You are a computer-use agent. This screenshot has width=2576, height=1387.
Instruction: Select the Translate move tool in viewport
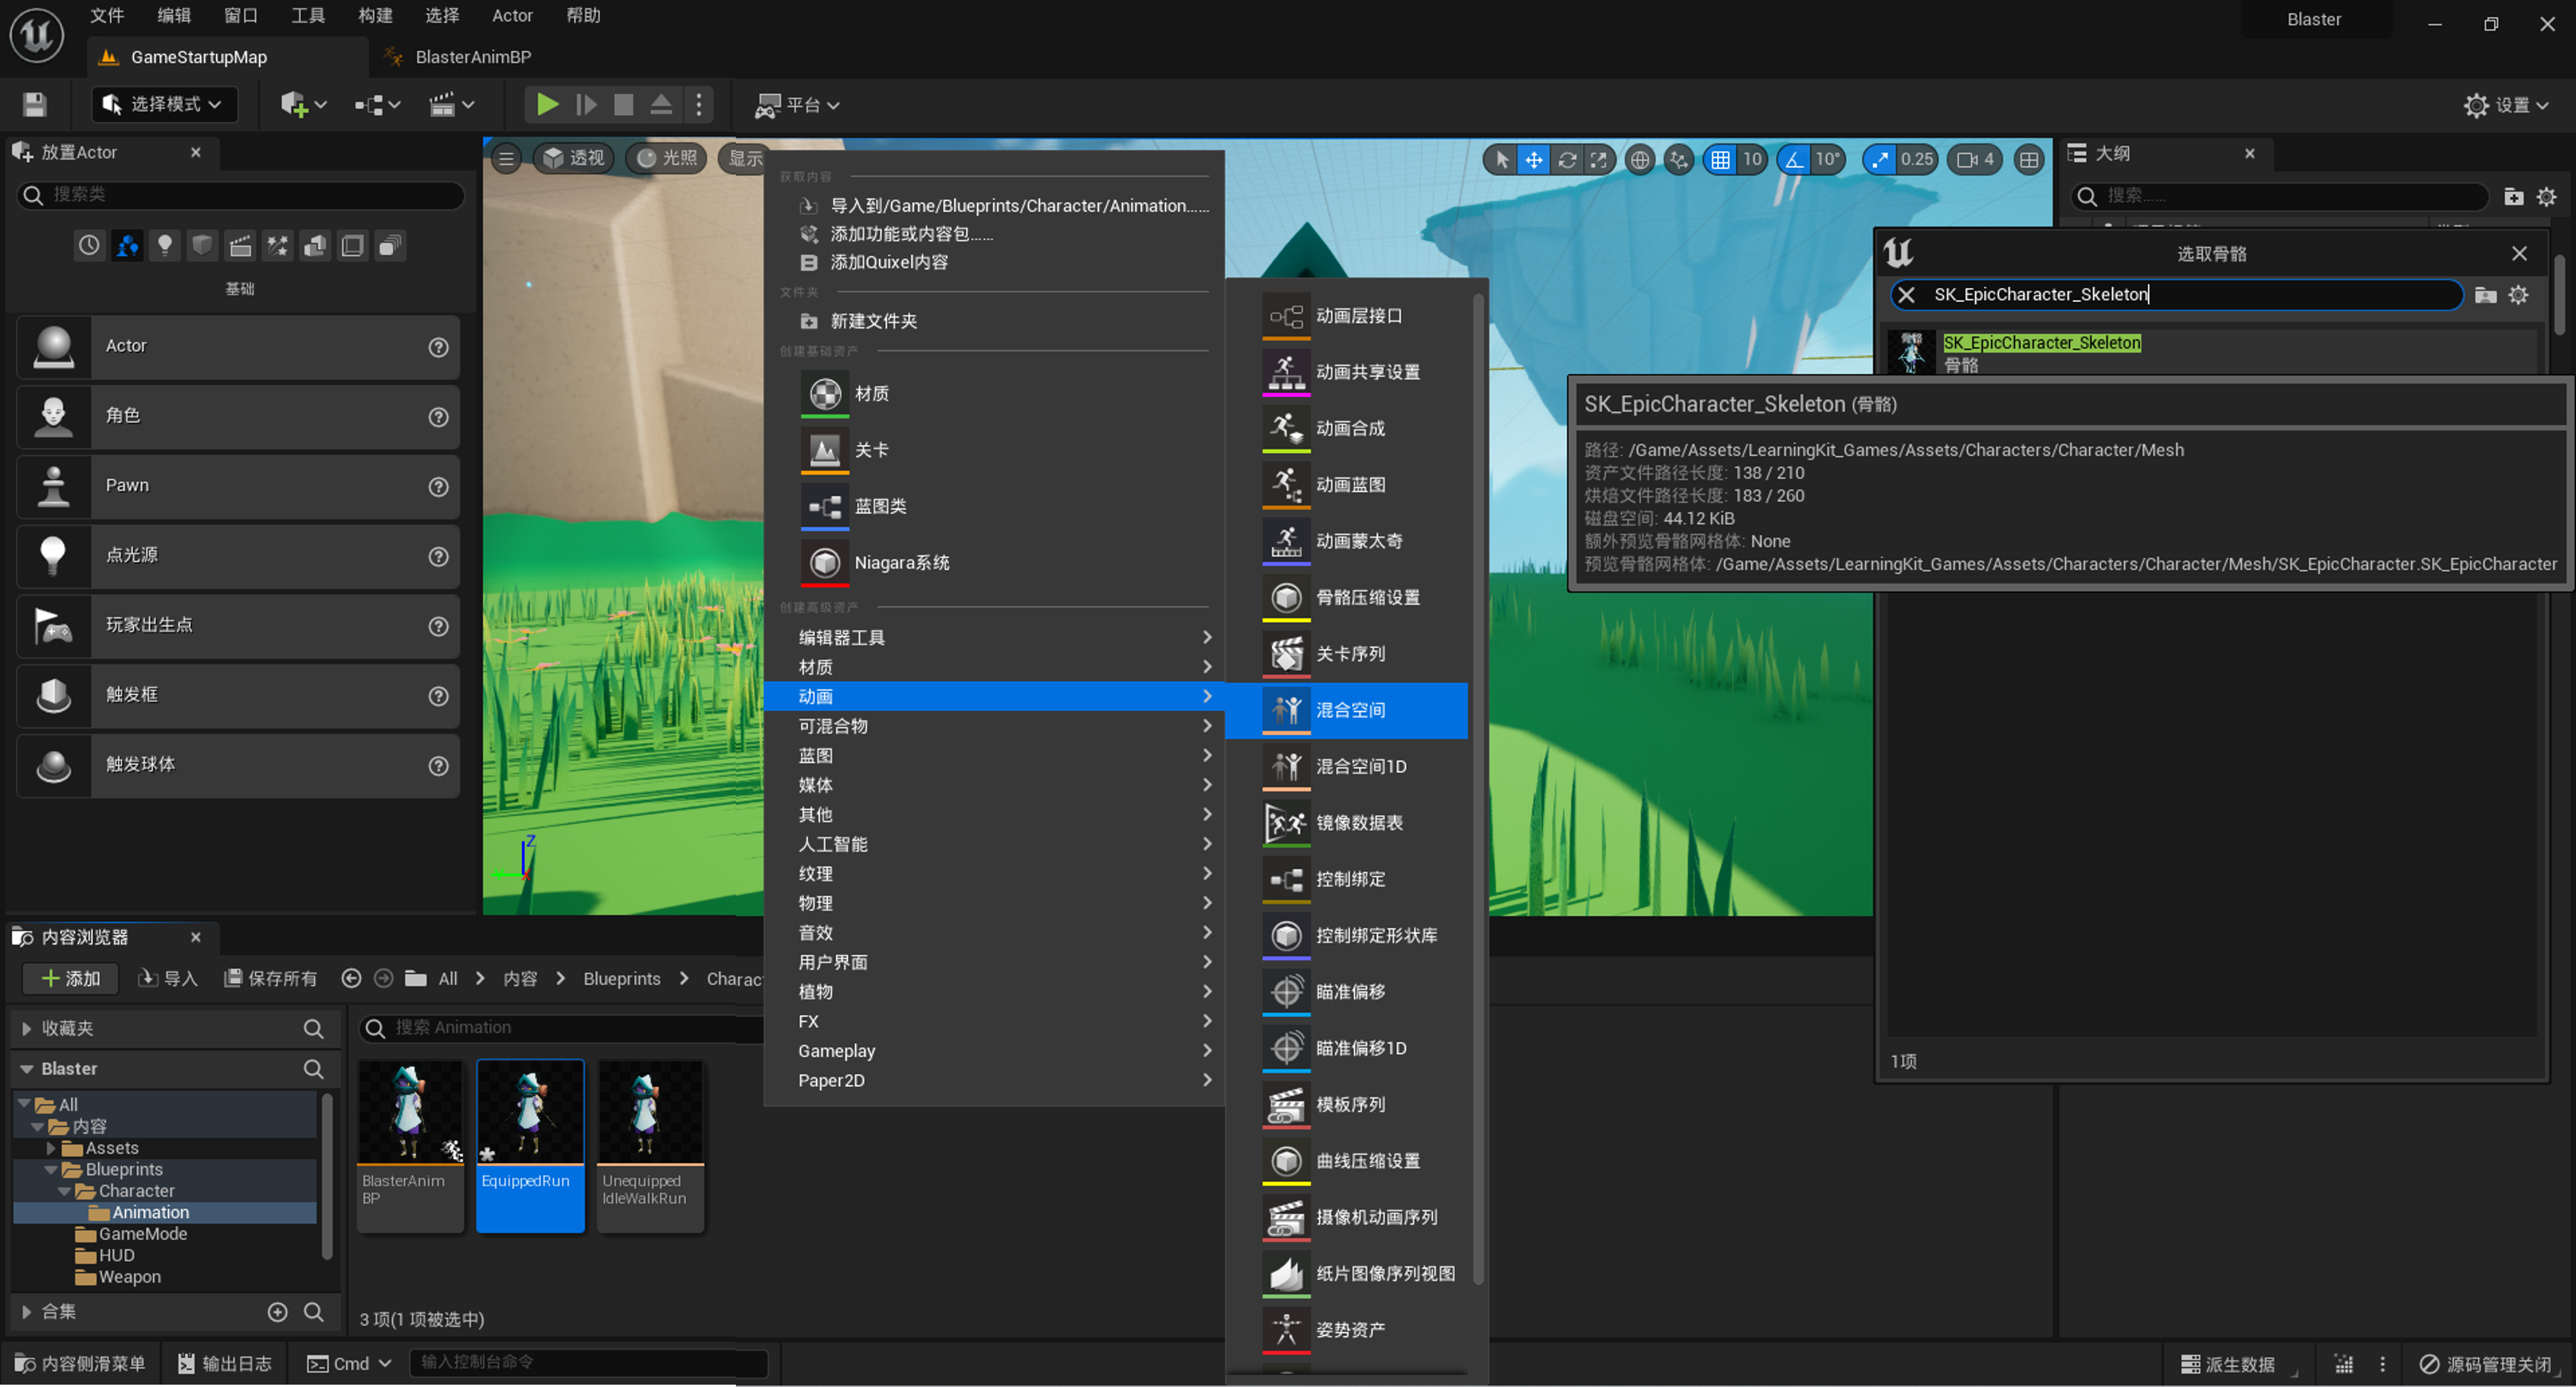click(1533, 159)
